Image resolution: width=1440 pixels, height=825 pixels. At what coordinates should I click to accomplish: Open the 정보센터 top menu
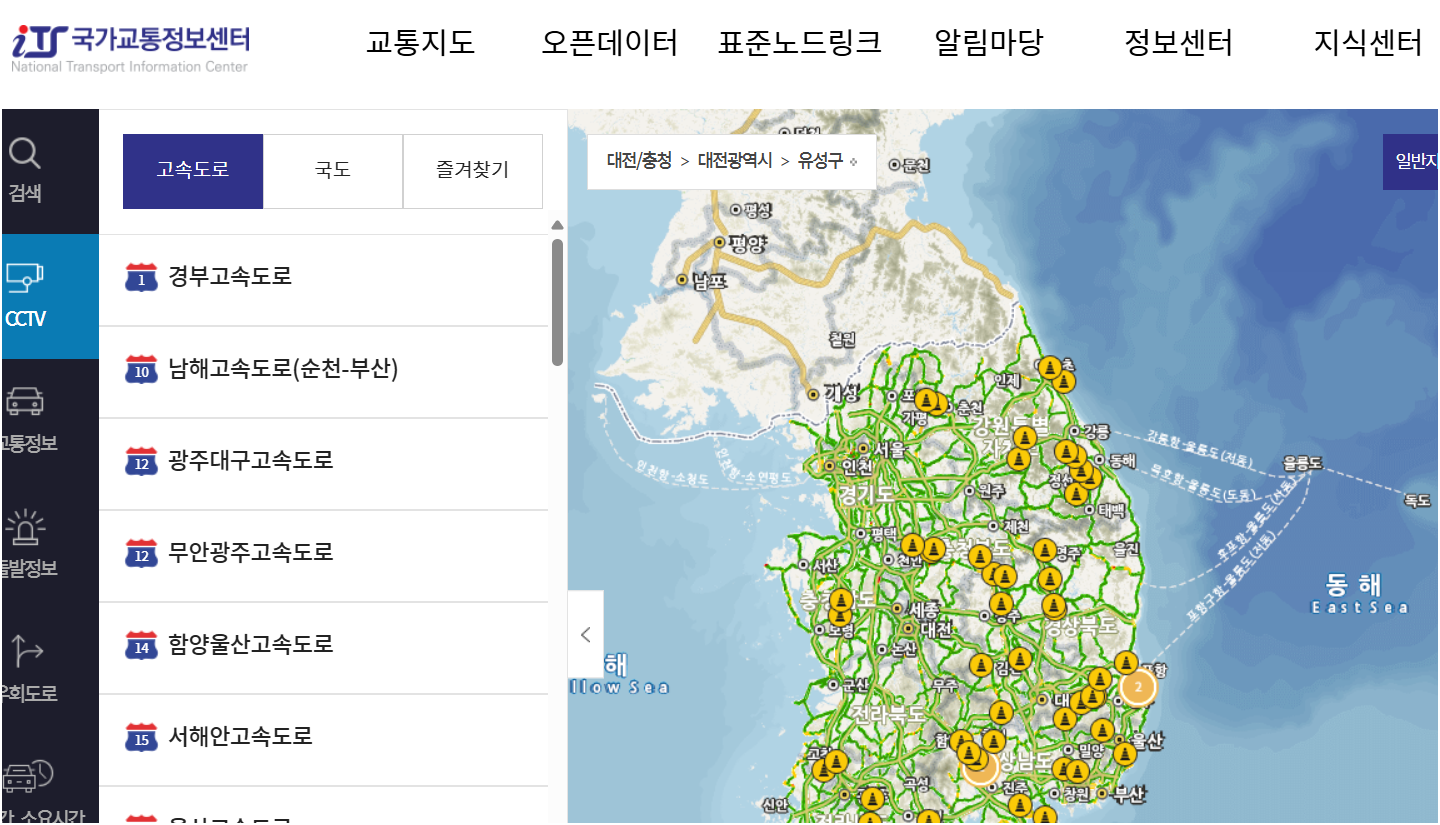point(1179,43)
